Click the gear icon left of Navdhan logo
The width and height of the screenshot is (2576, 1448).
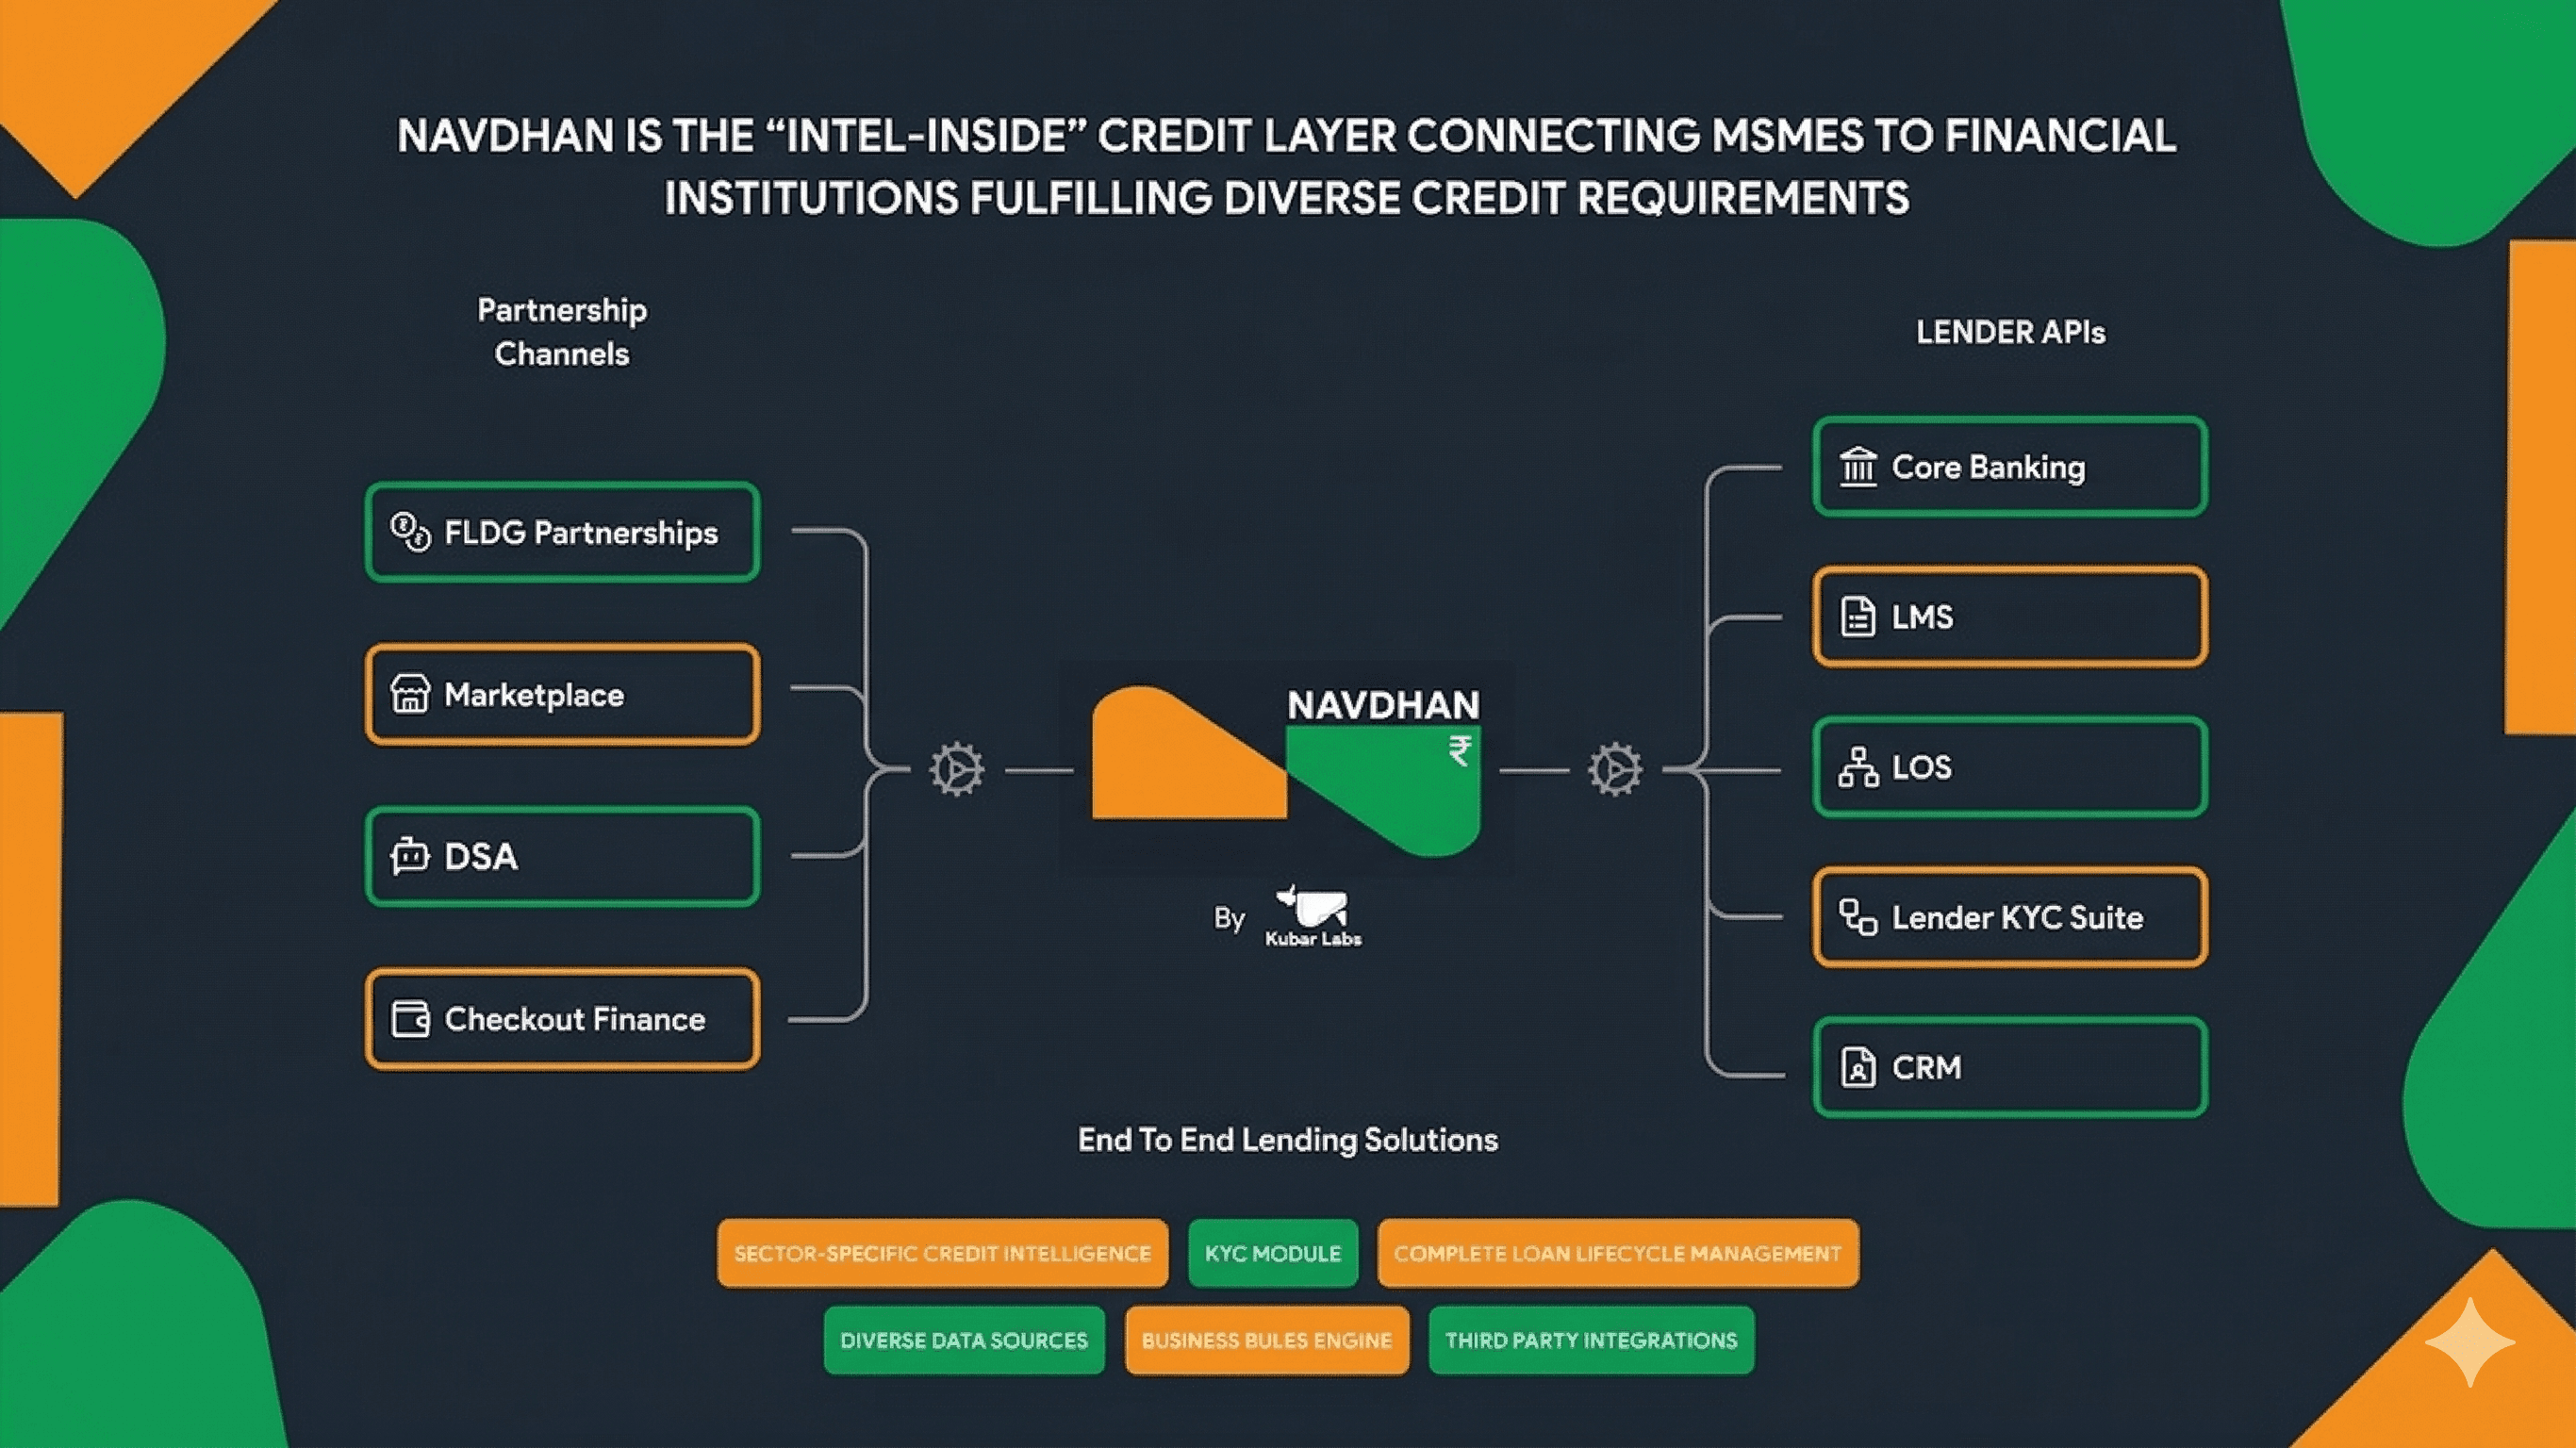click(x=957, y=769)
